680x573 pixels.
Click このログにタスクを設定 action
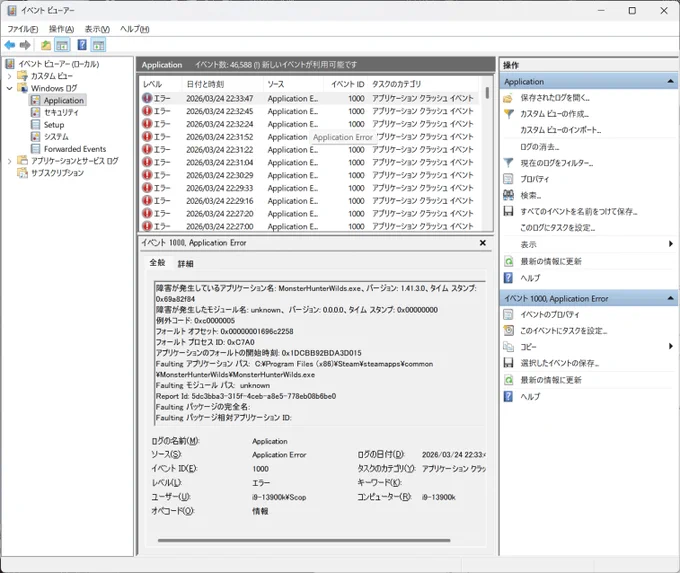tap(557, 228)
